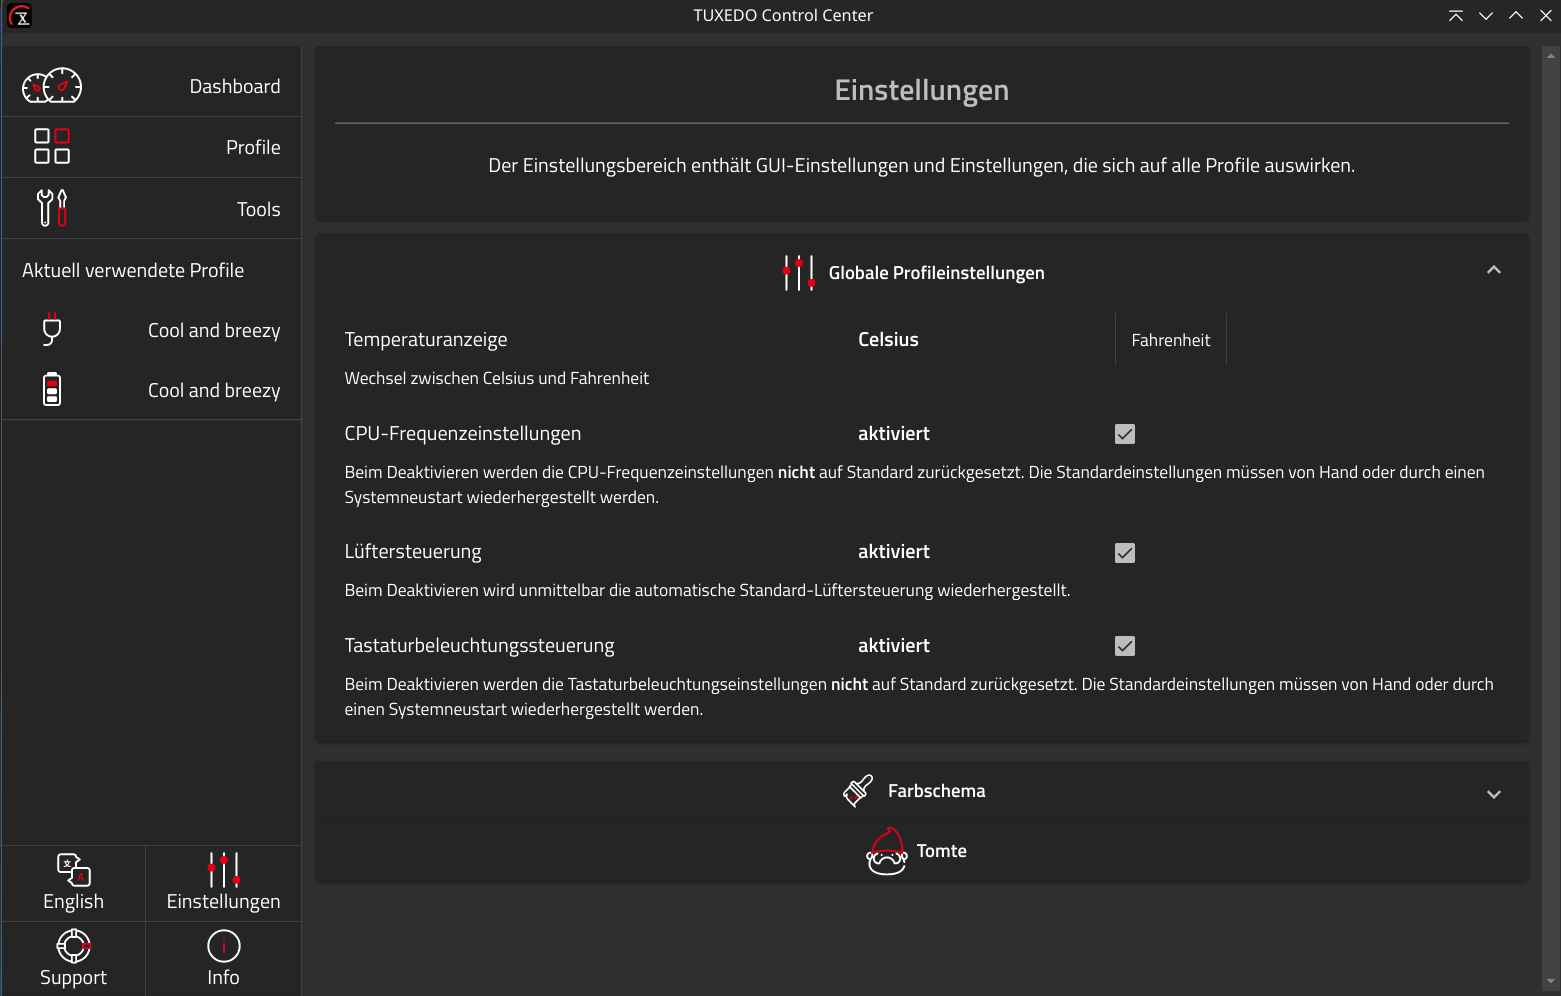Click the Profile grid icon
The image size is (1561, 996).
coord(52,146)
